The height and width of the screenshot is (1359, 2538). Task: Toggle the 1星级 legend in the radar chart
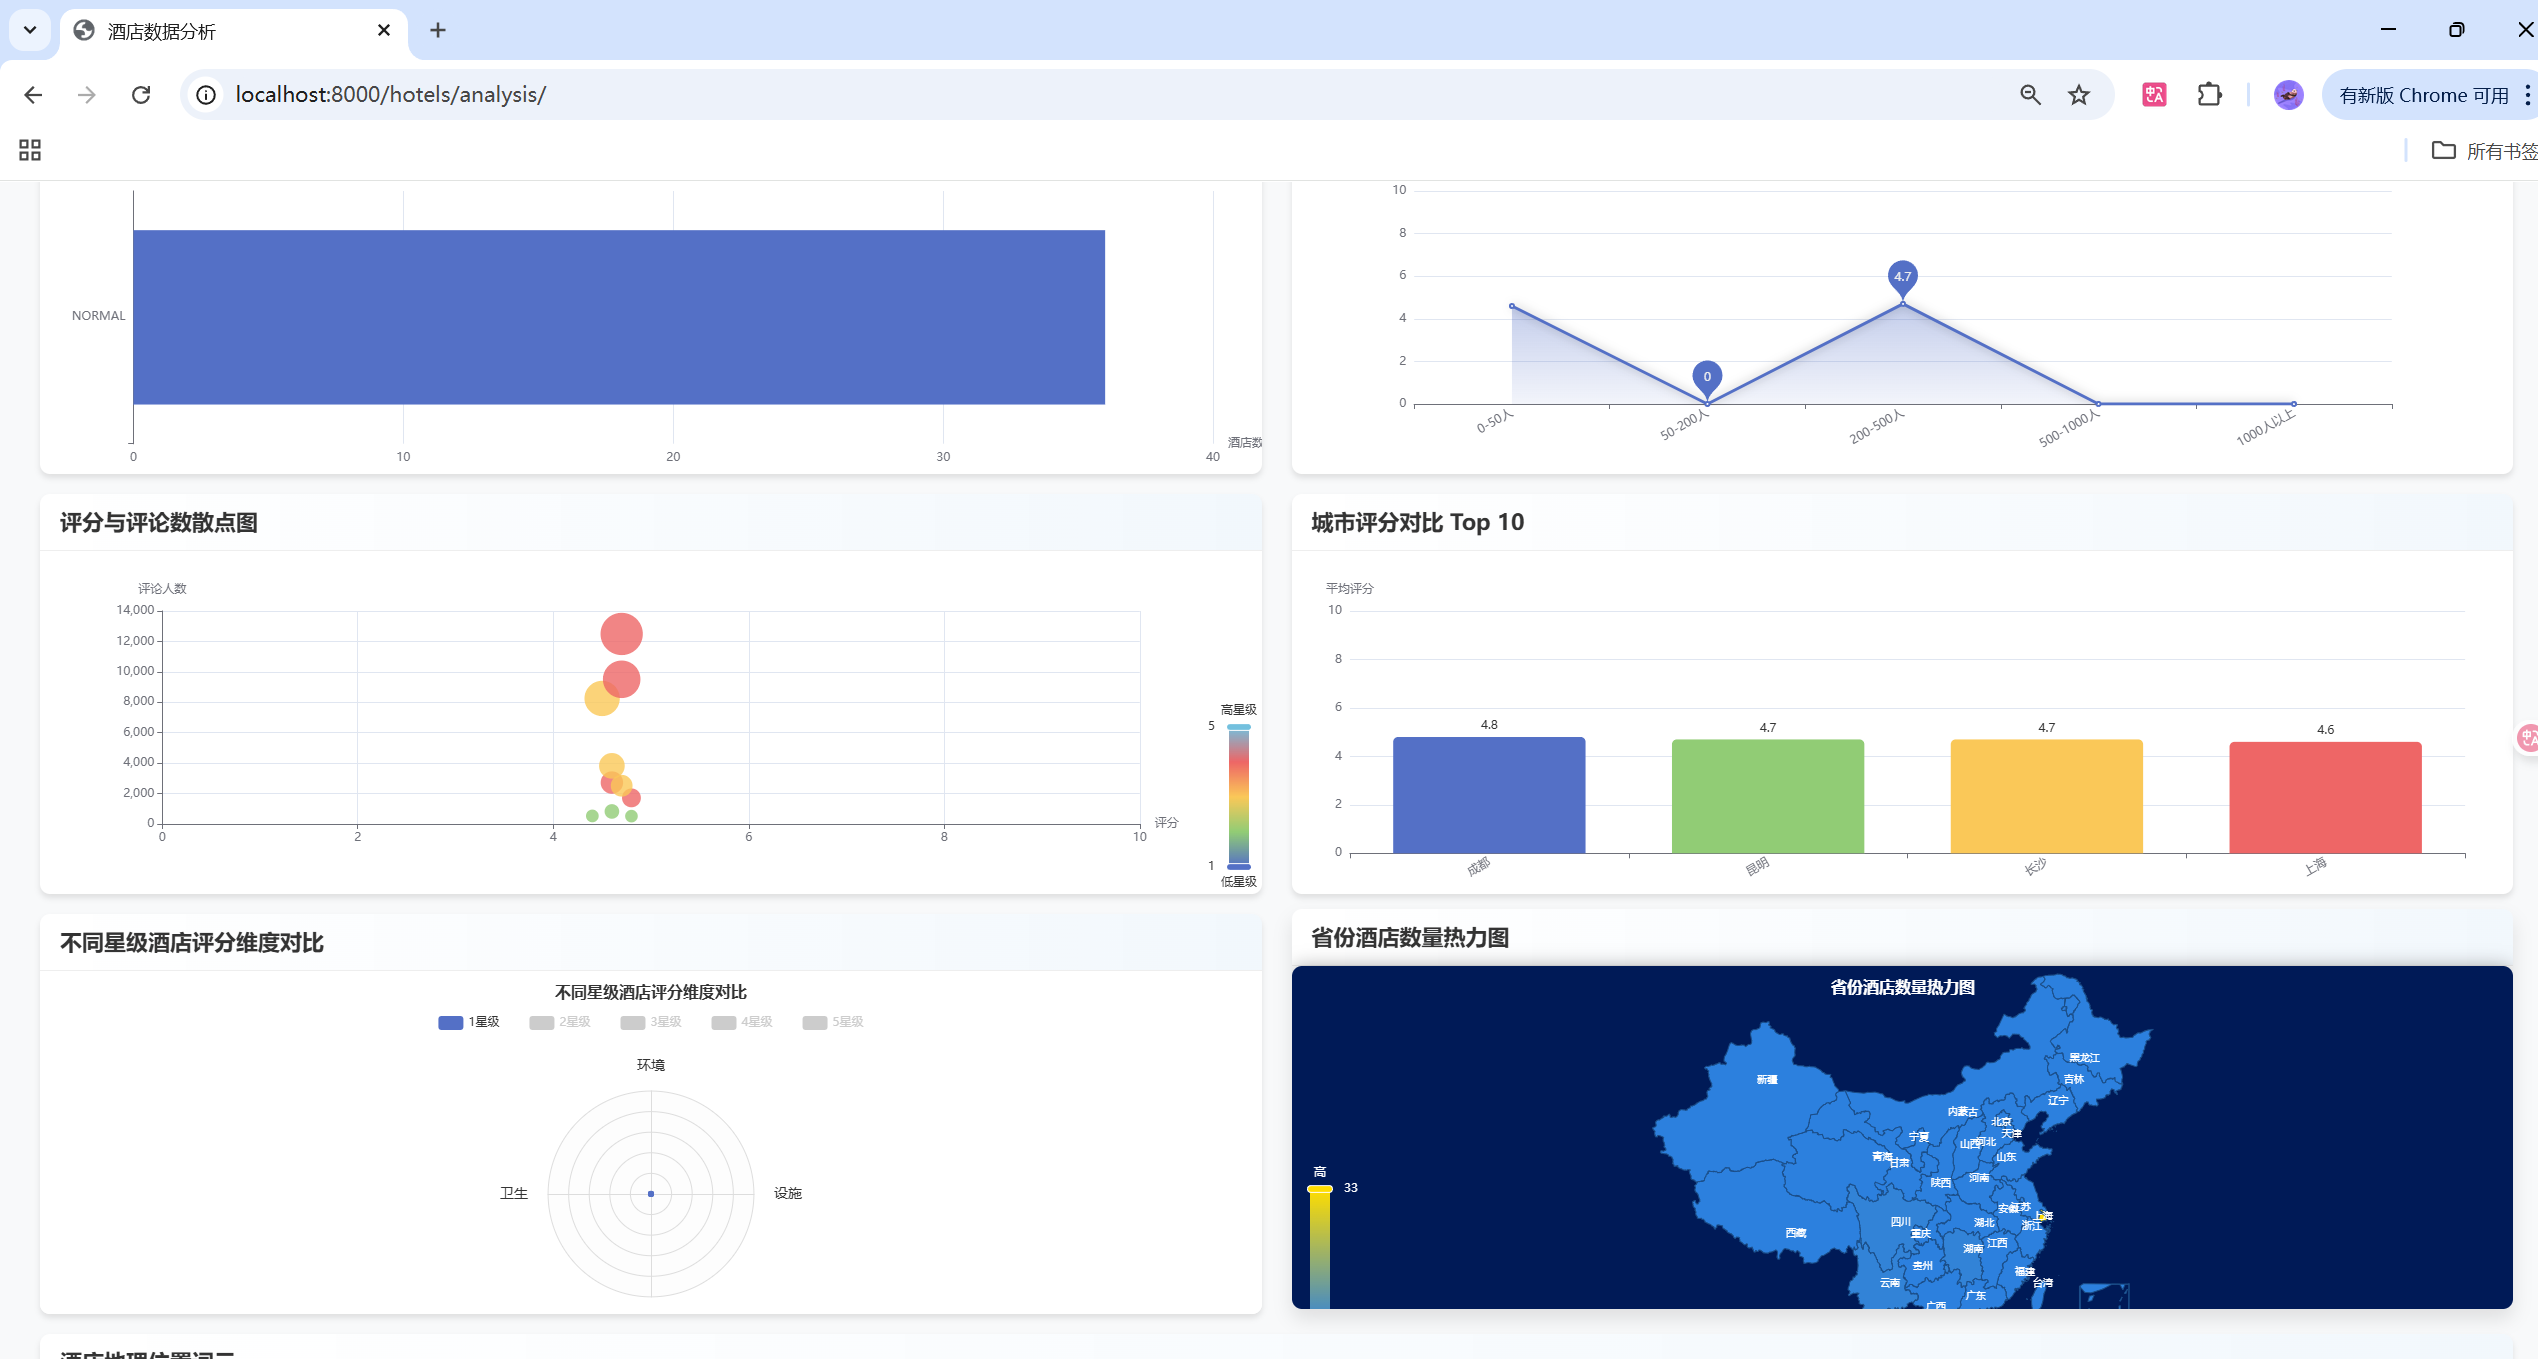(469, 1022)
